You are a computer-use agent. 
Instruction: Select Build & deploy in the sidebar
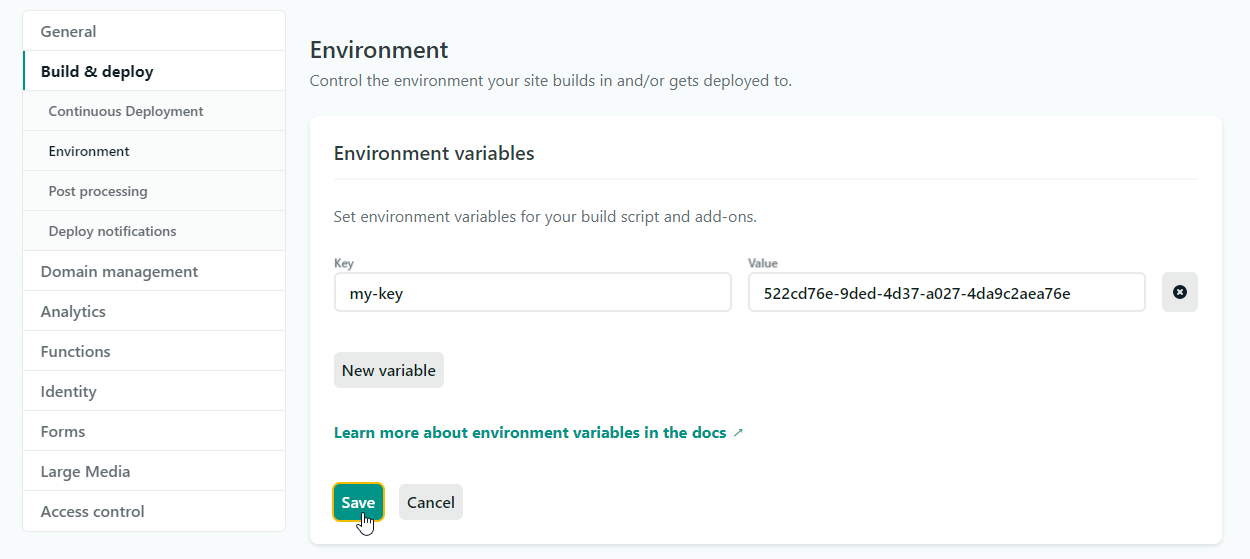tap(97, 71)
